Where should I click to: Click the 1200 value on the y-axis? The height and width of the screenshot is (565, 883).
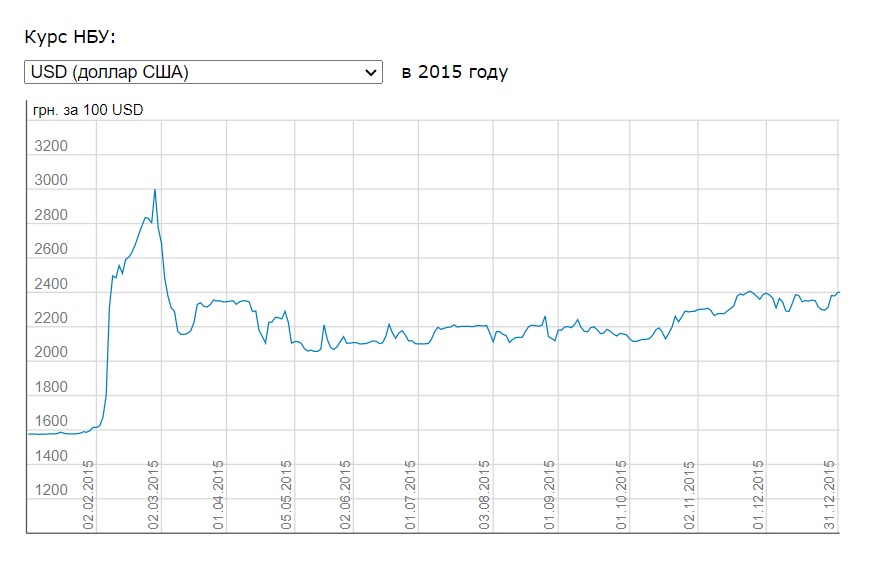50,490
